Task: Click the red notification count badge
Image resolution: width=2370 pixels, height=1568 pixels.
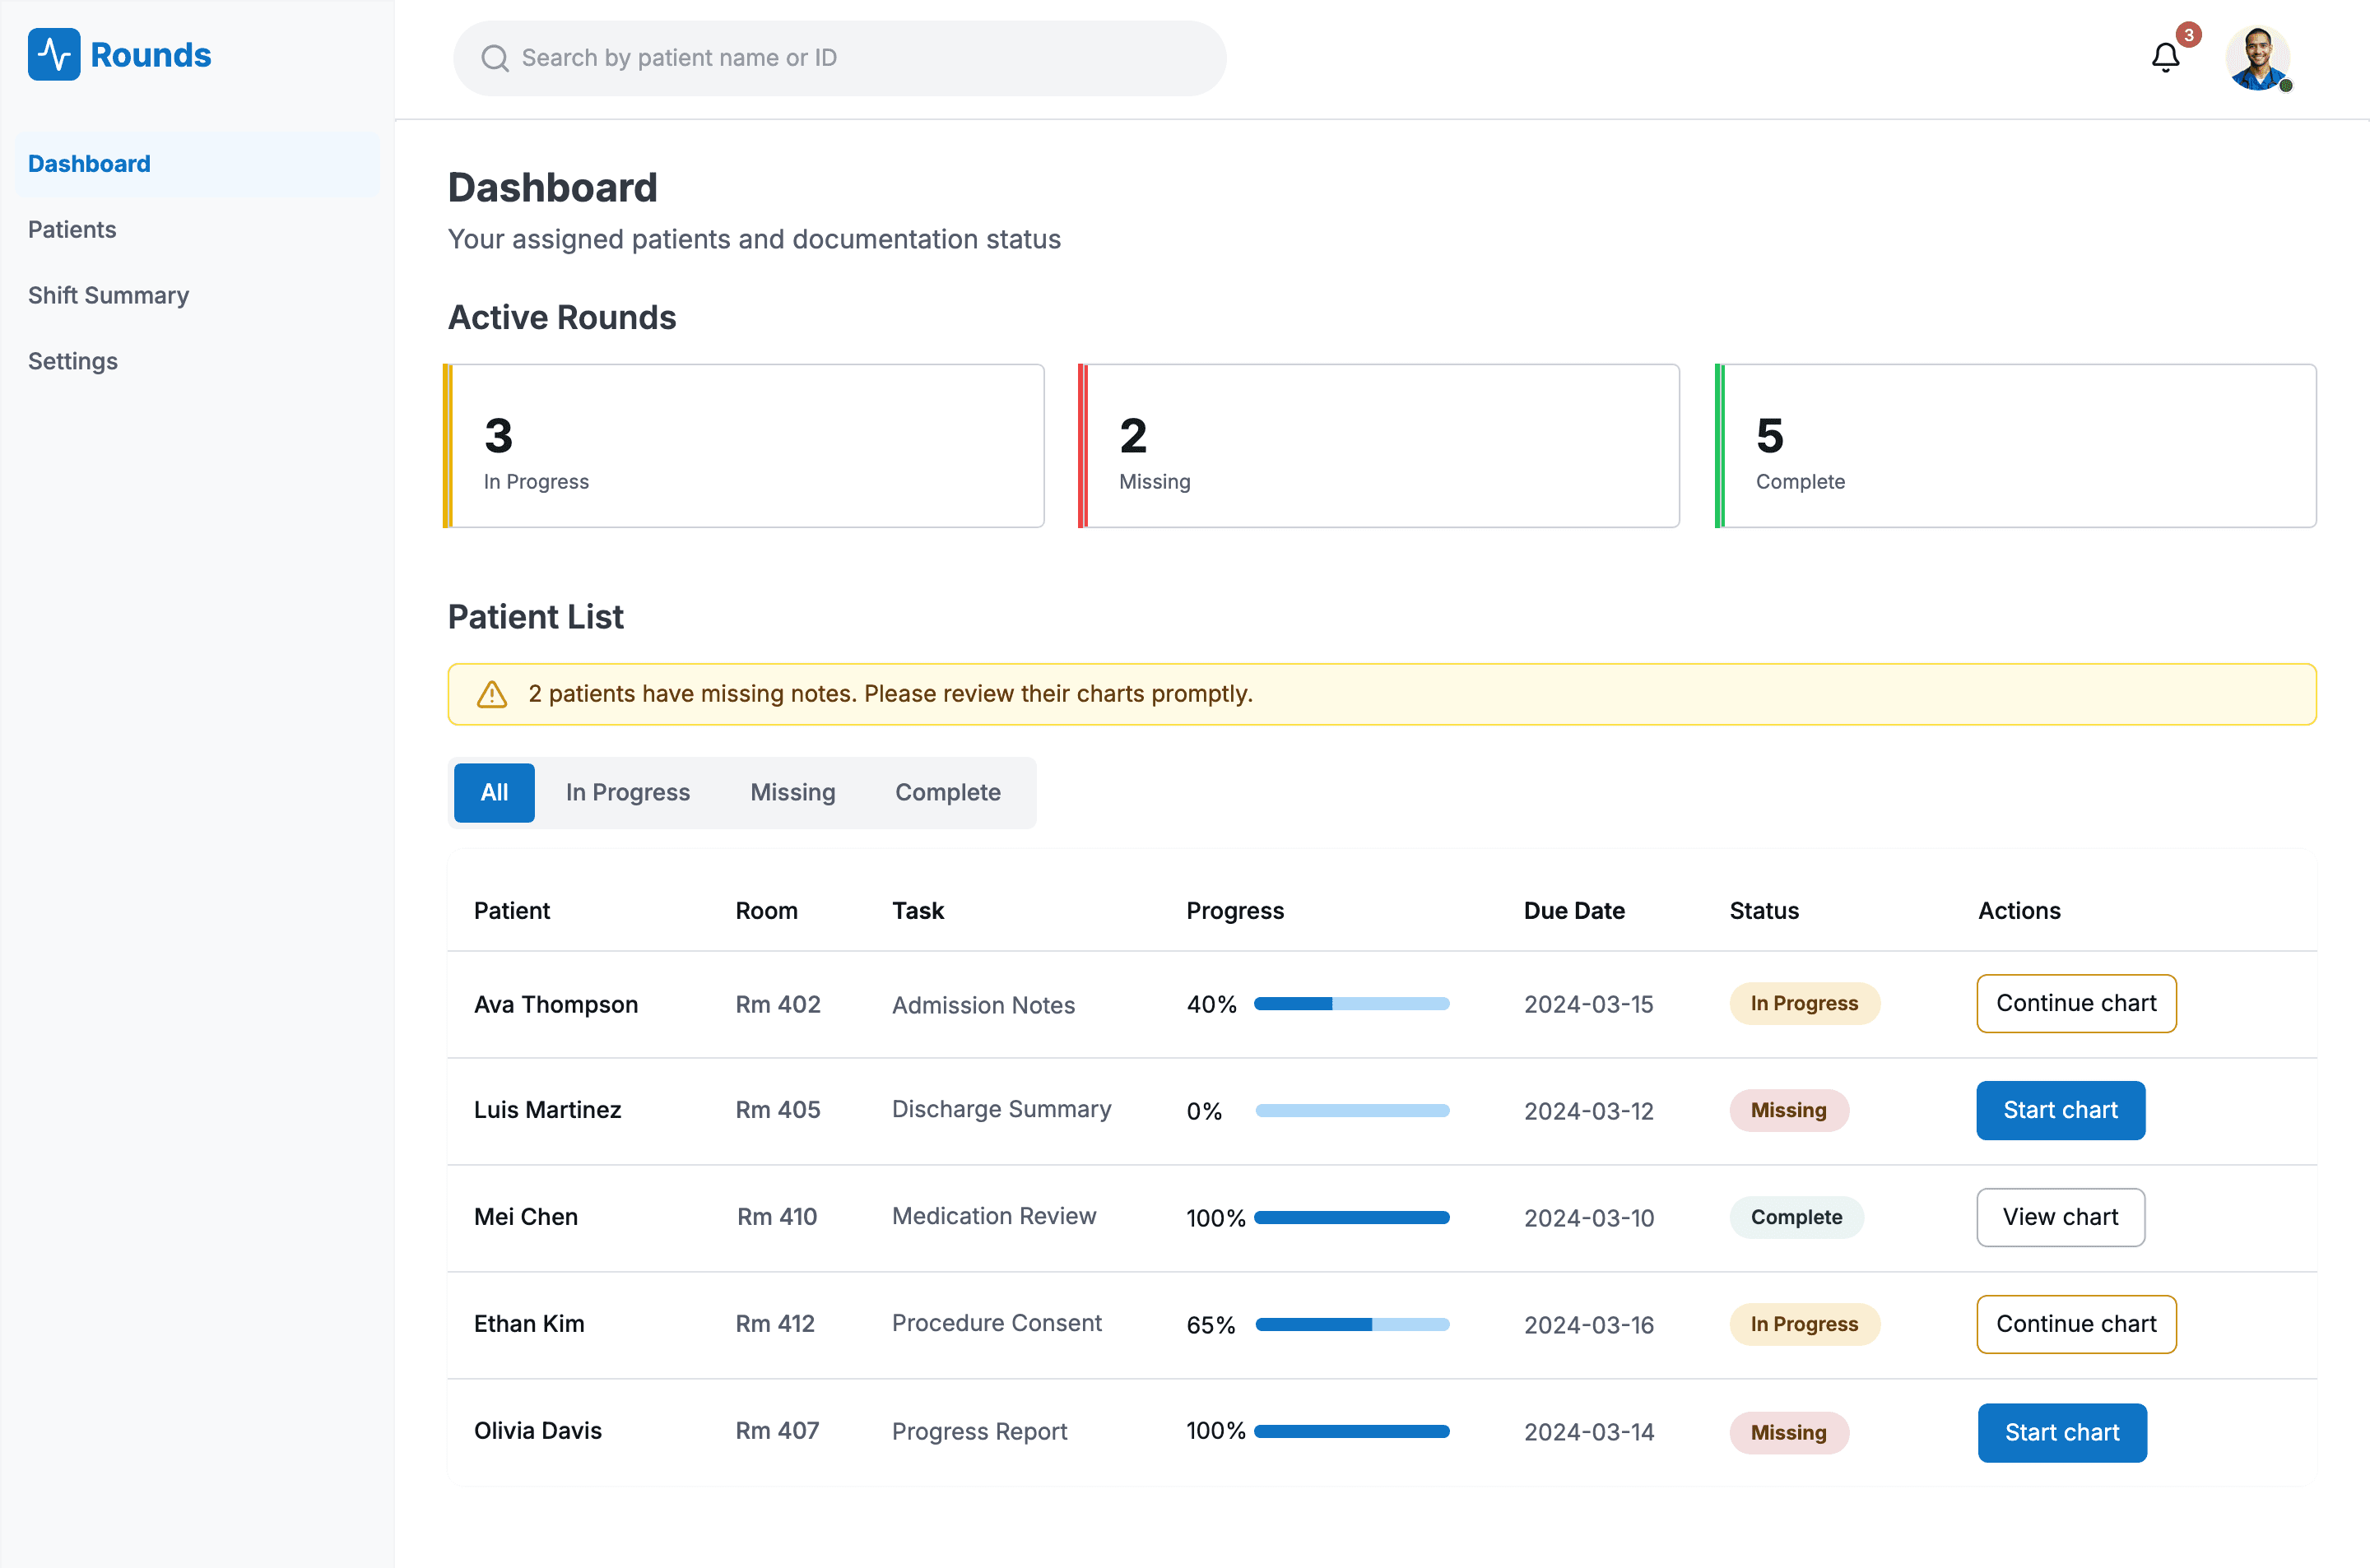Action: coord(2189,35)
